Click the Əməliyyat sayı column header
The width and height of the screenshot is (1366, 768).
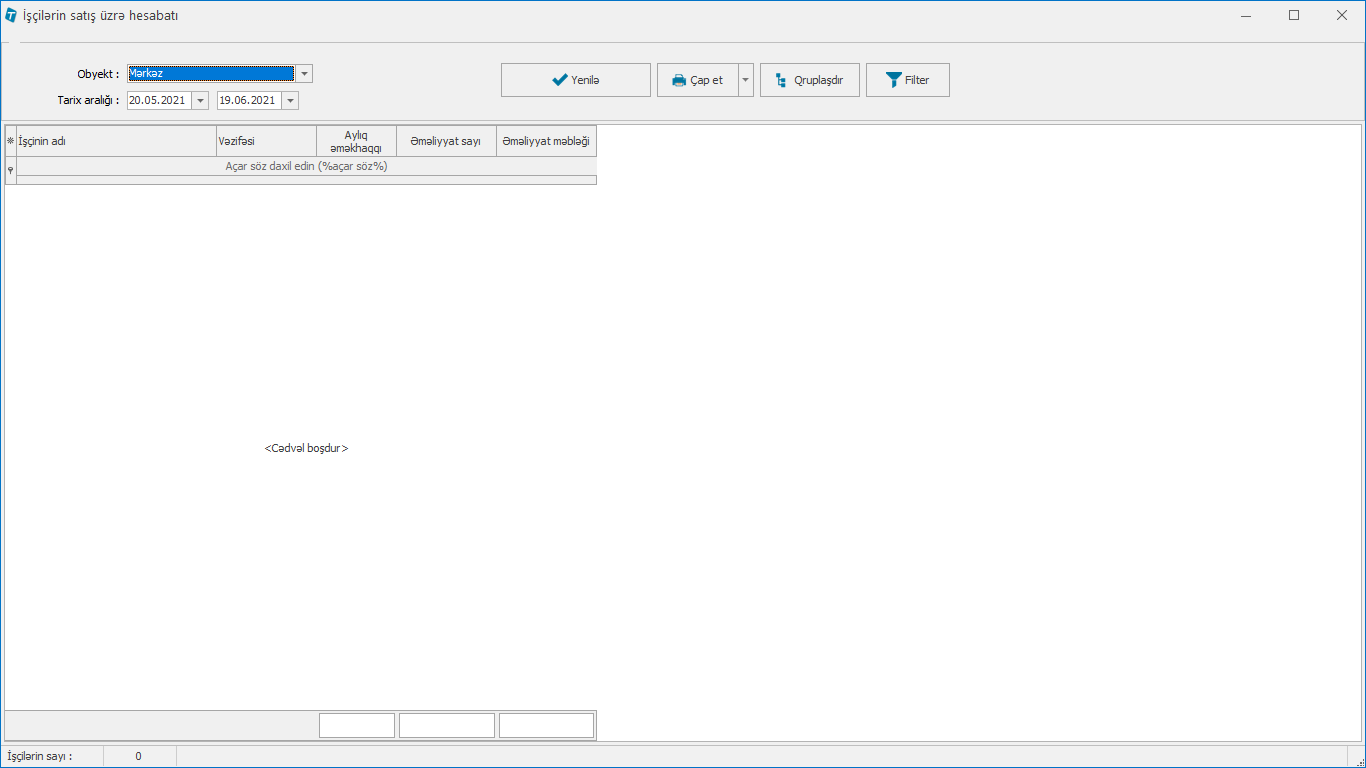click(446, 142)
